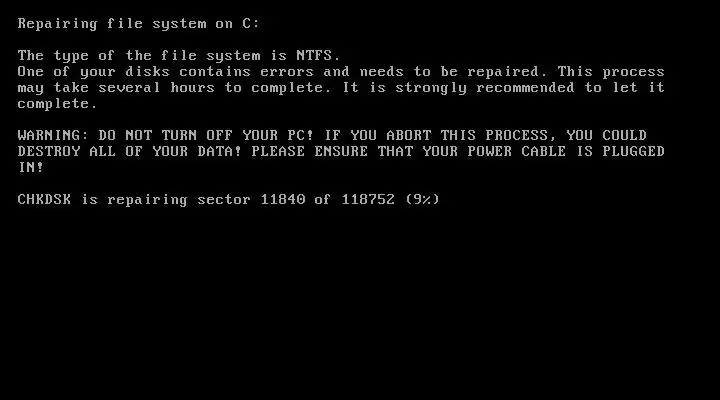Click the "is repairing sector" text
The height and width of the screenshot is (400, 720).
[x=166, y=200]
